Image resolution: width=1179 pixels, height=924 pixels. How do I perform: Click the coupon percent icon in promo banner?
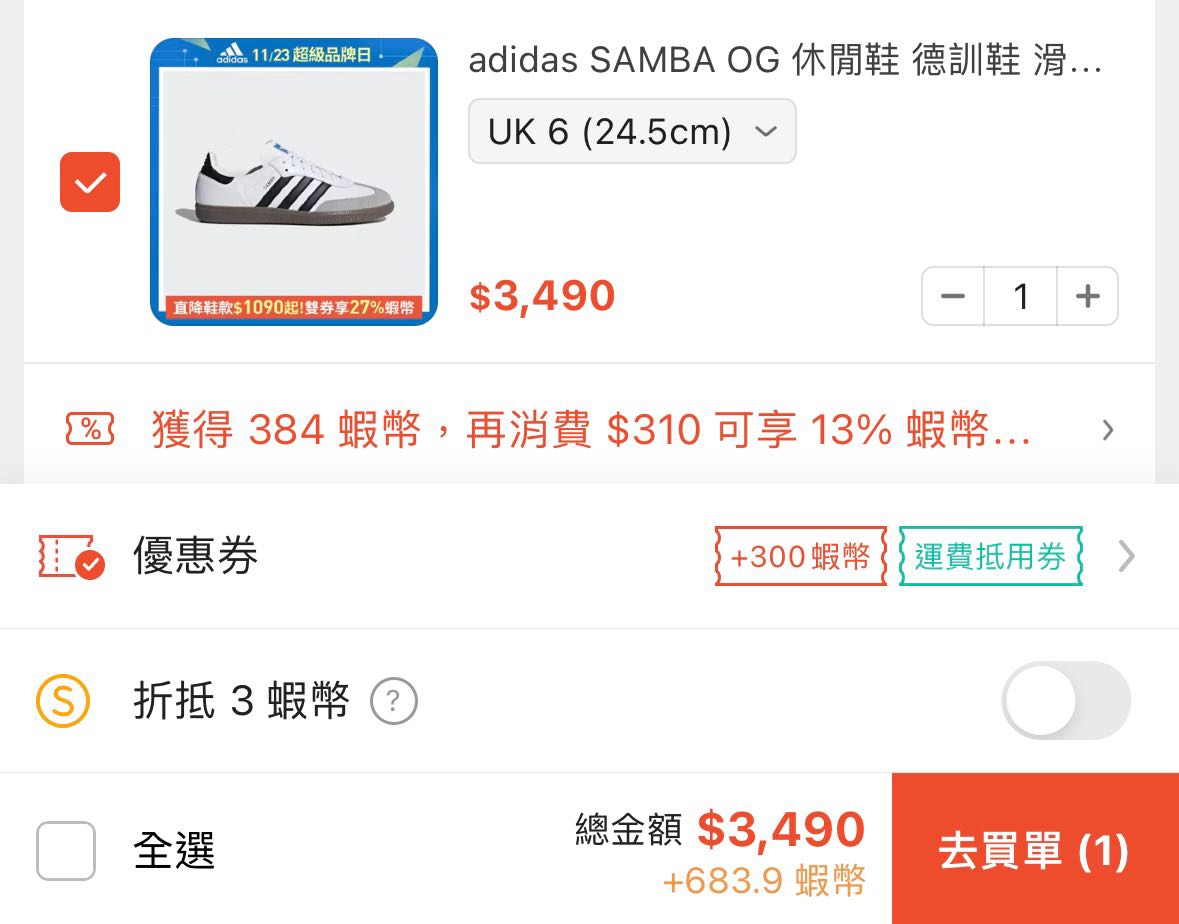(89, 430)
